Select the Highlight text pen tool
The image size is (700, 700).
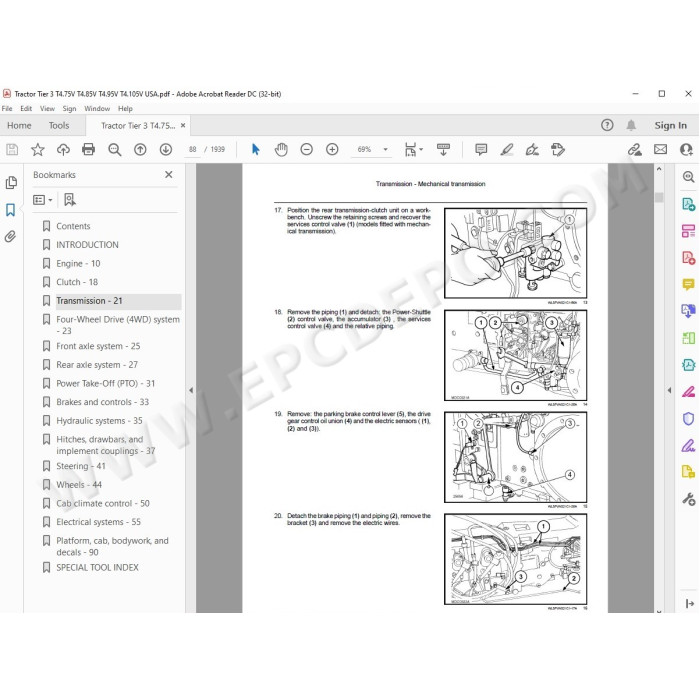tap(507, 149)
